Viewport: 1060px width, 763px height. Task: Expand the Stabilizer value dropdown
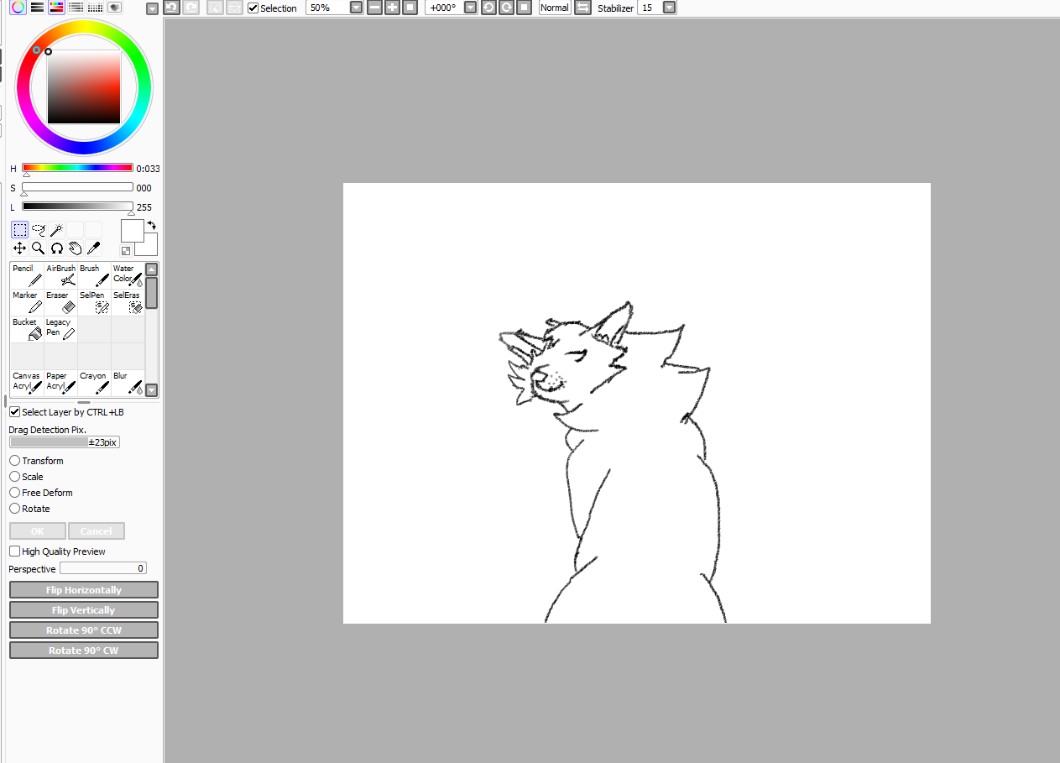click(x=669, y=7)
